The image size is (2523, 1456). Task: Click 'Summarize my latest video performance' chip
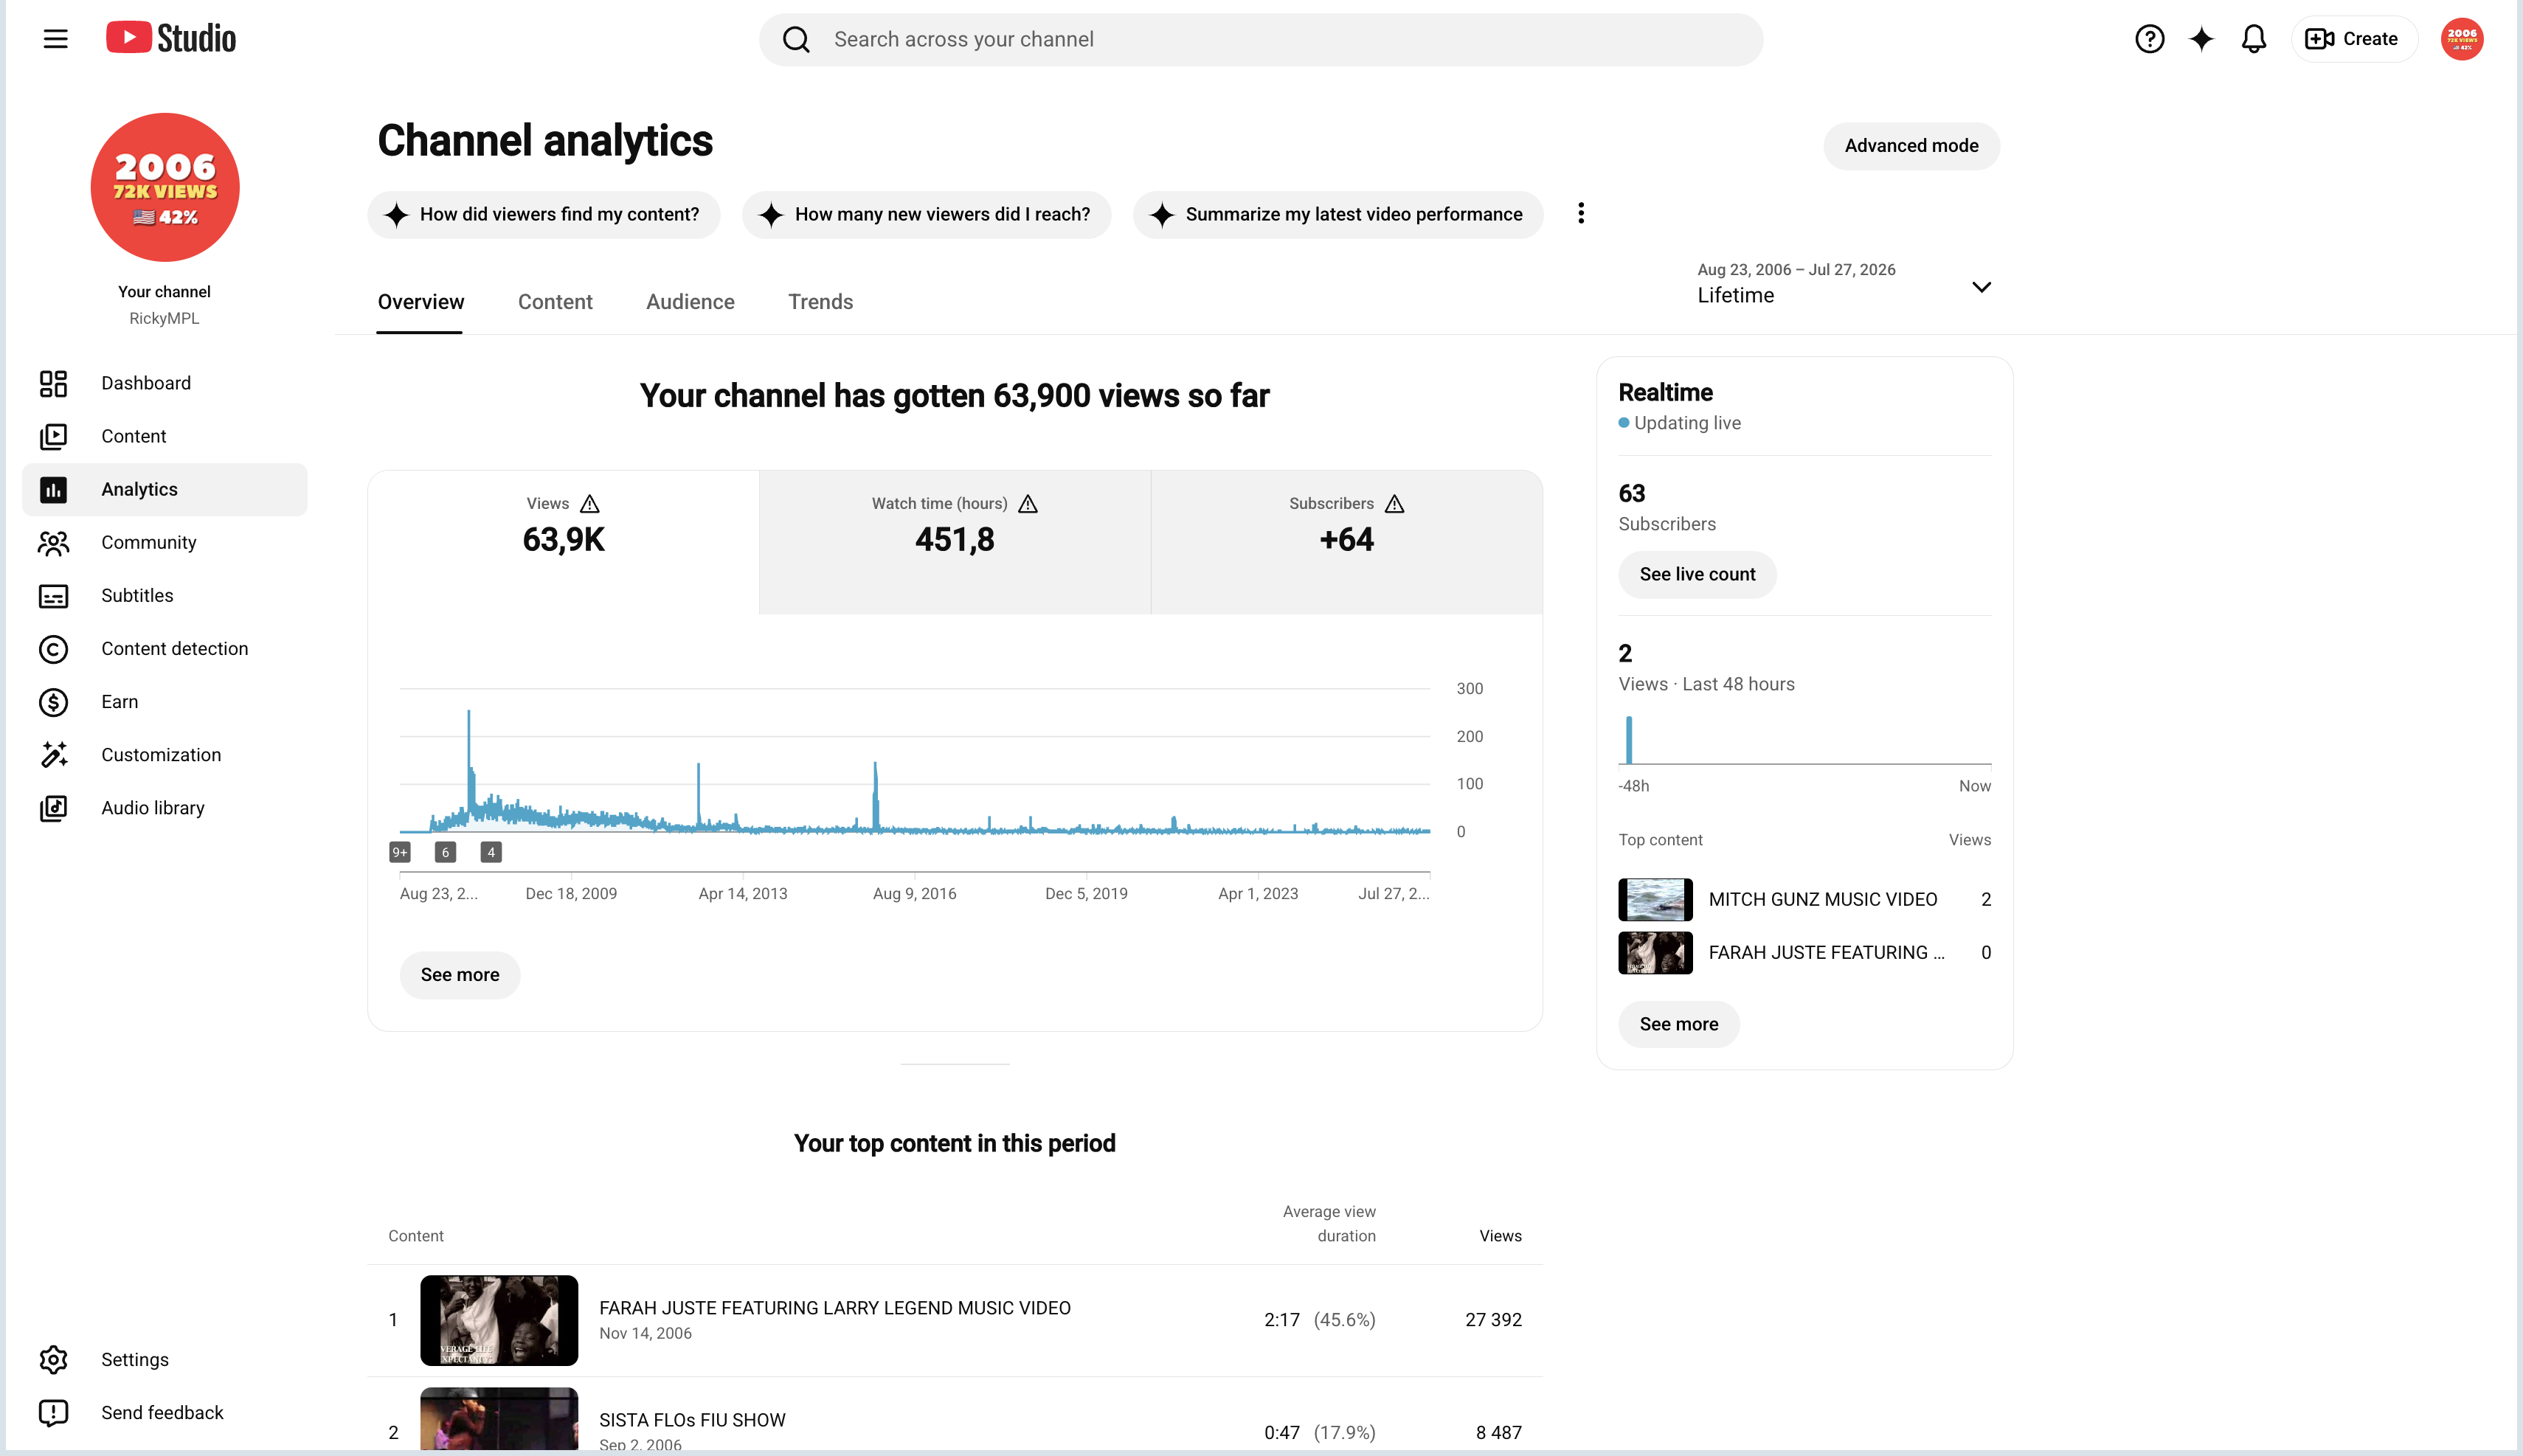[x=1338, y=214]
